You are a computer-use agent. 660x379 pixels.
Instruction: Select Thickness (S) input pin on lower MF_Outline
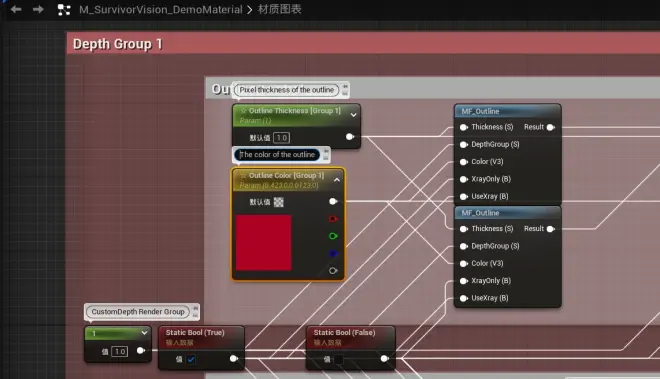tap(464, 229)
